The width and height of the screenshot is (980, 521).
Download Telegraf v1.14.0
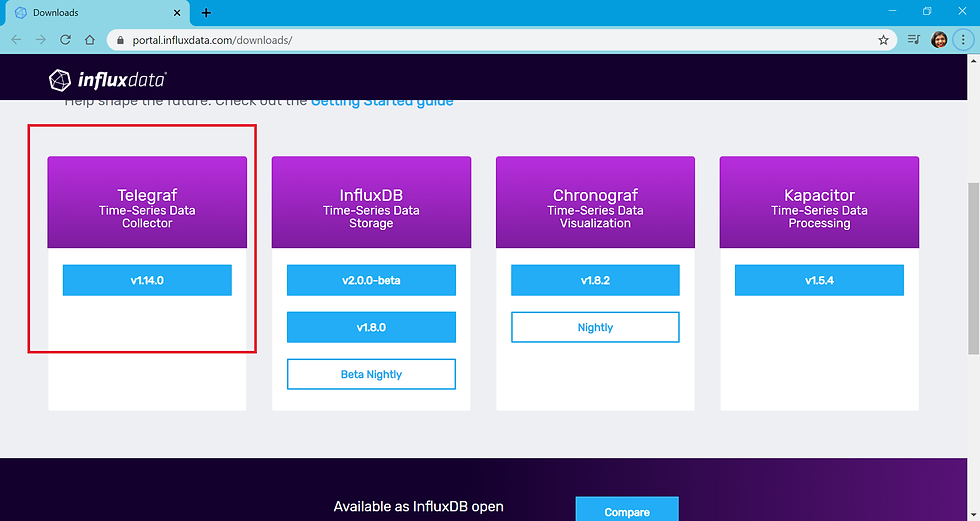(147, 280)
